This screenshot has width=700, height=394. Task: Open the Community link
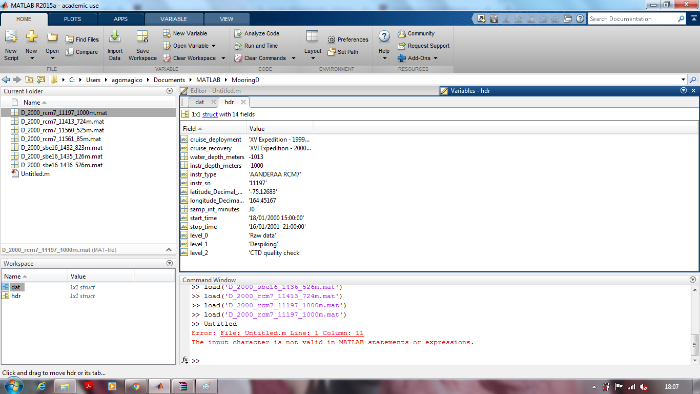point(416,33)
